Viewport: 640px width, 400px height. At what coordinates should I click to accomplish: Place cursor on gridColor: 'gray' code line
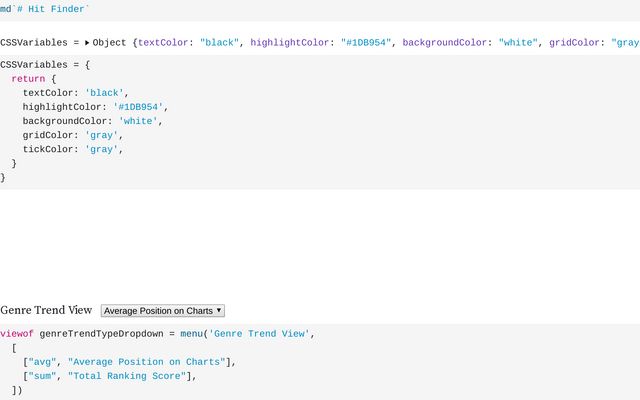tap(73, 135)
